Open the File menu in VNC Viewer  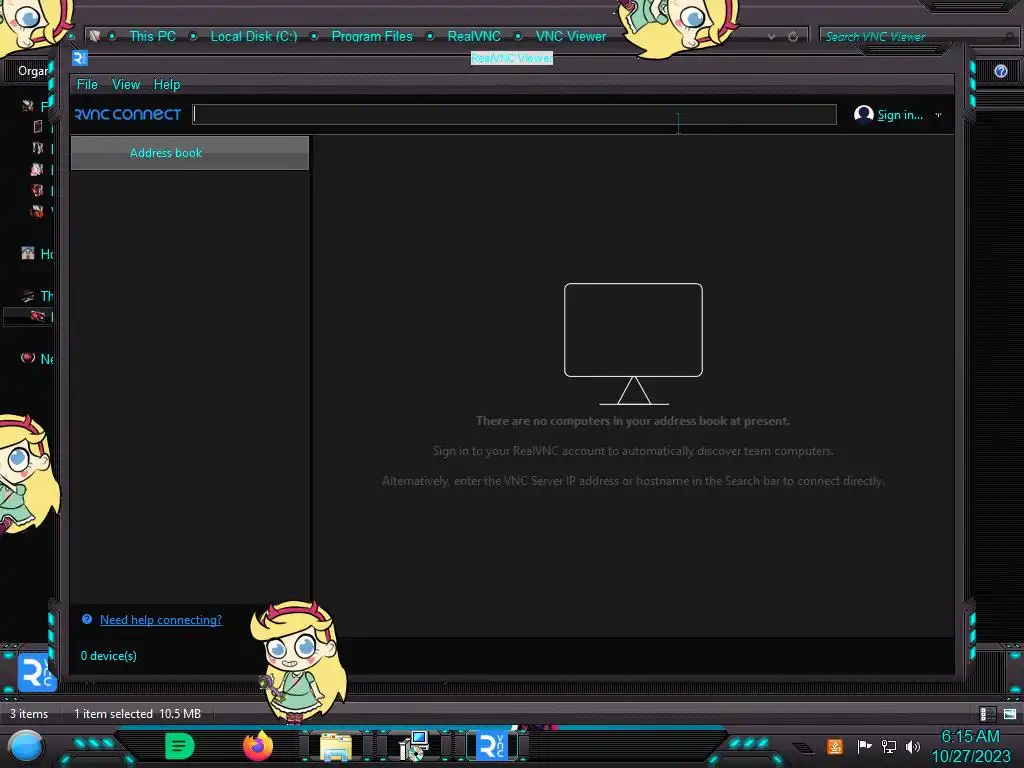point(87,84)
